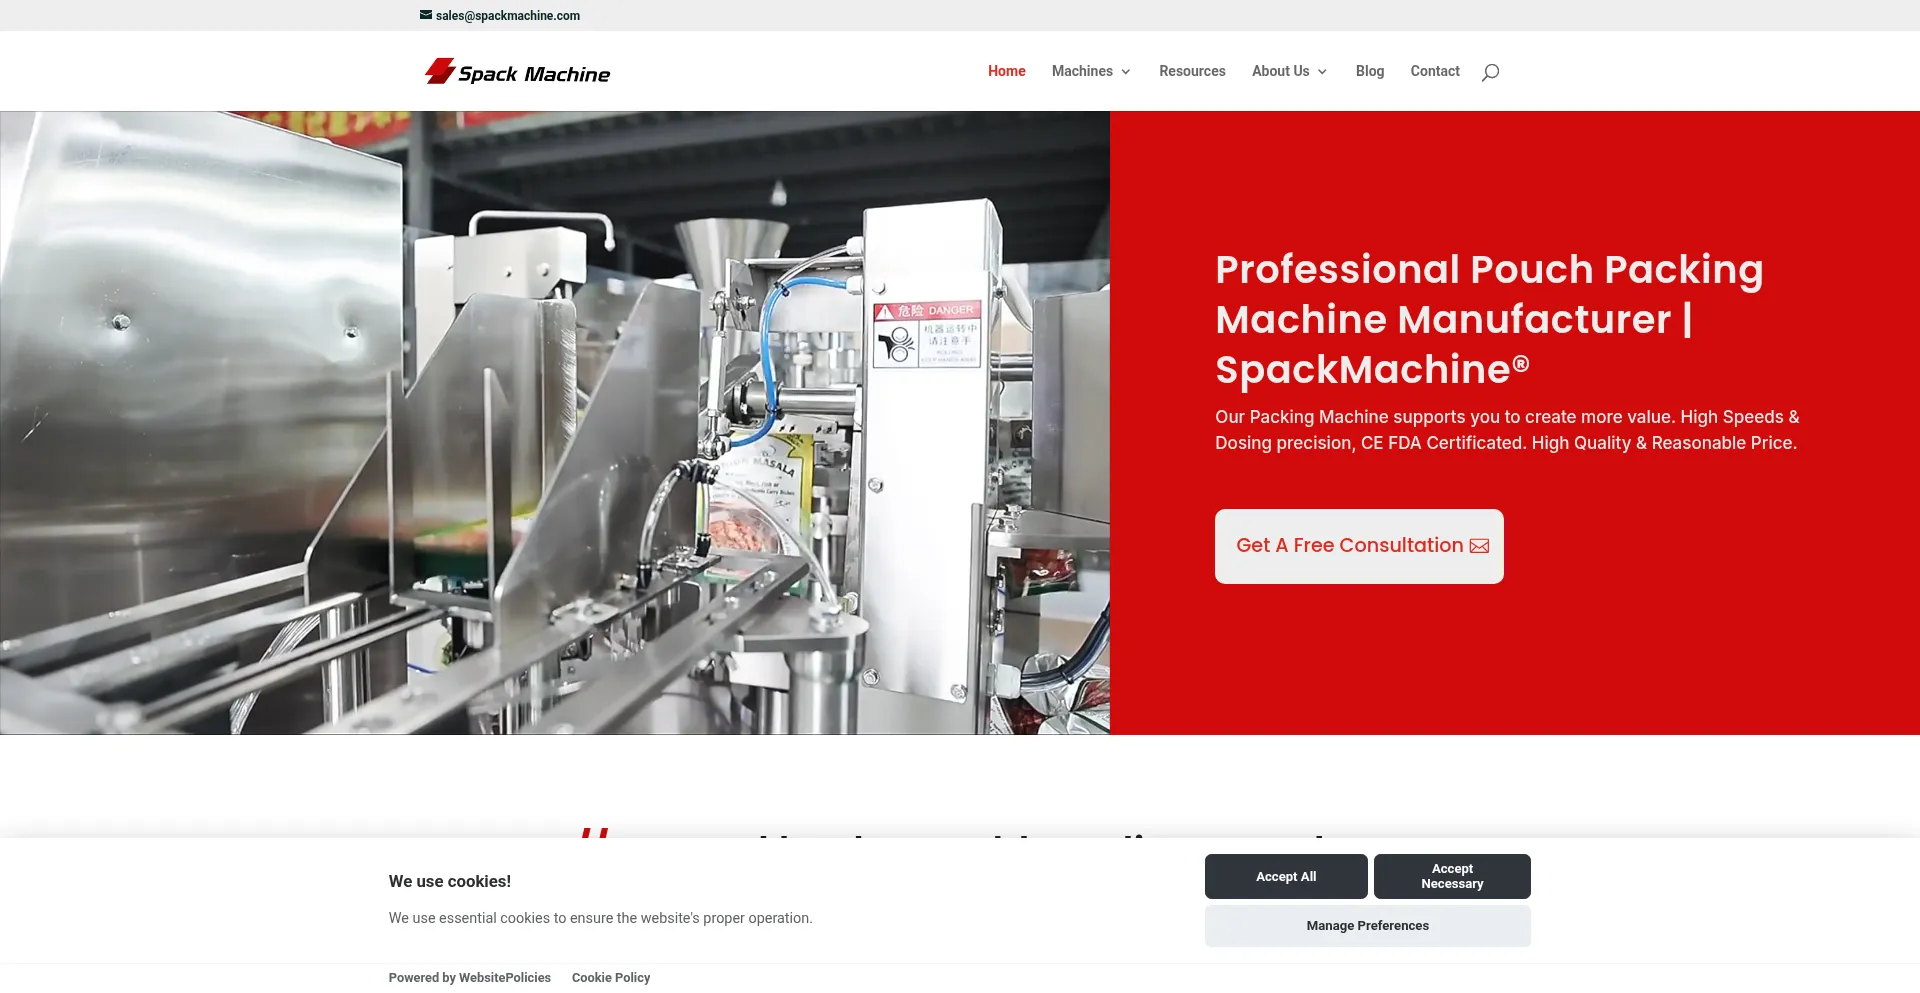Go to the Home menu item

click(x=1007, y=71)
